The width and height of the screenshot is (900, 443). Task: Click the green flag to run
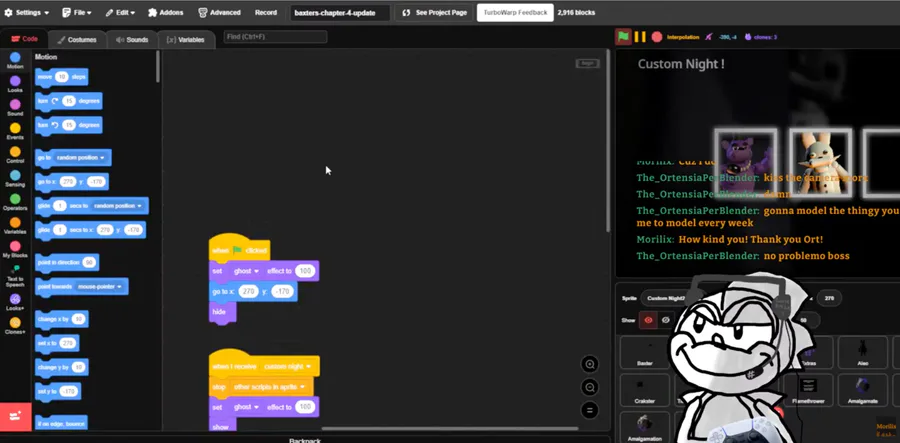coord(623,37)
